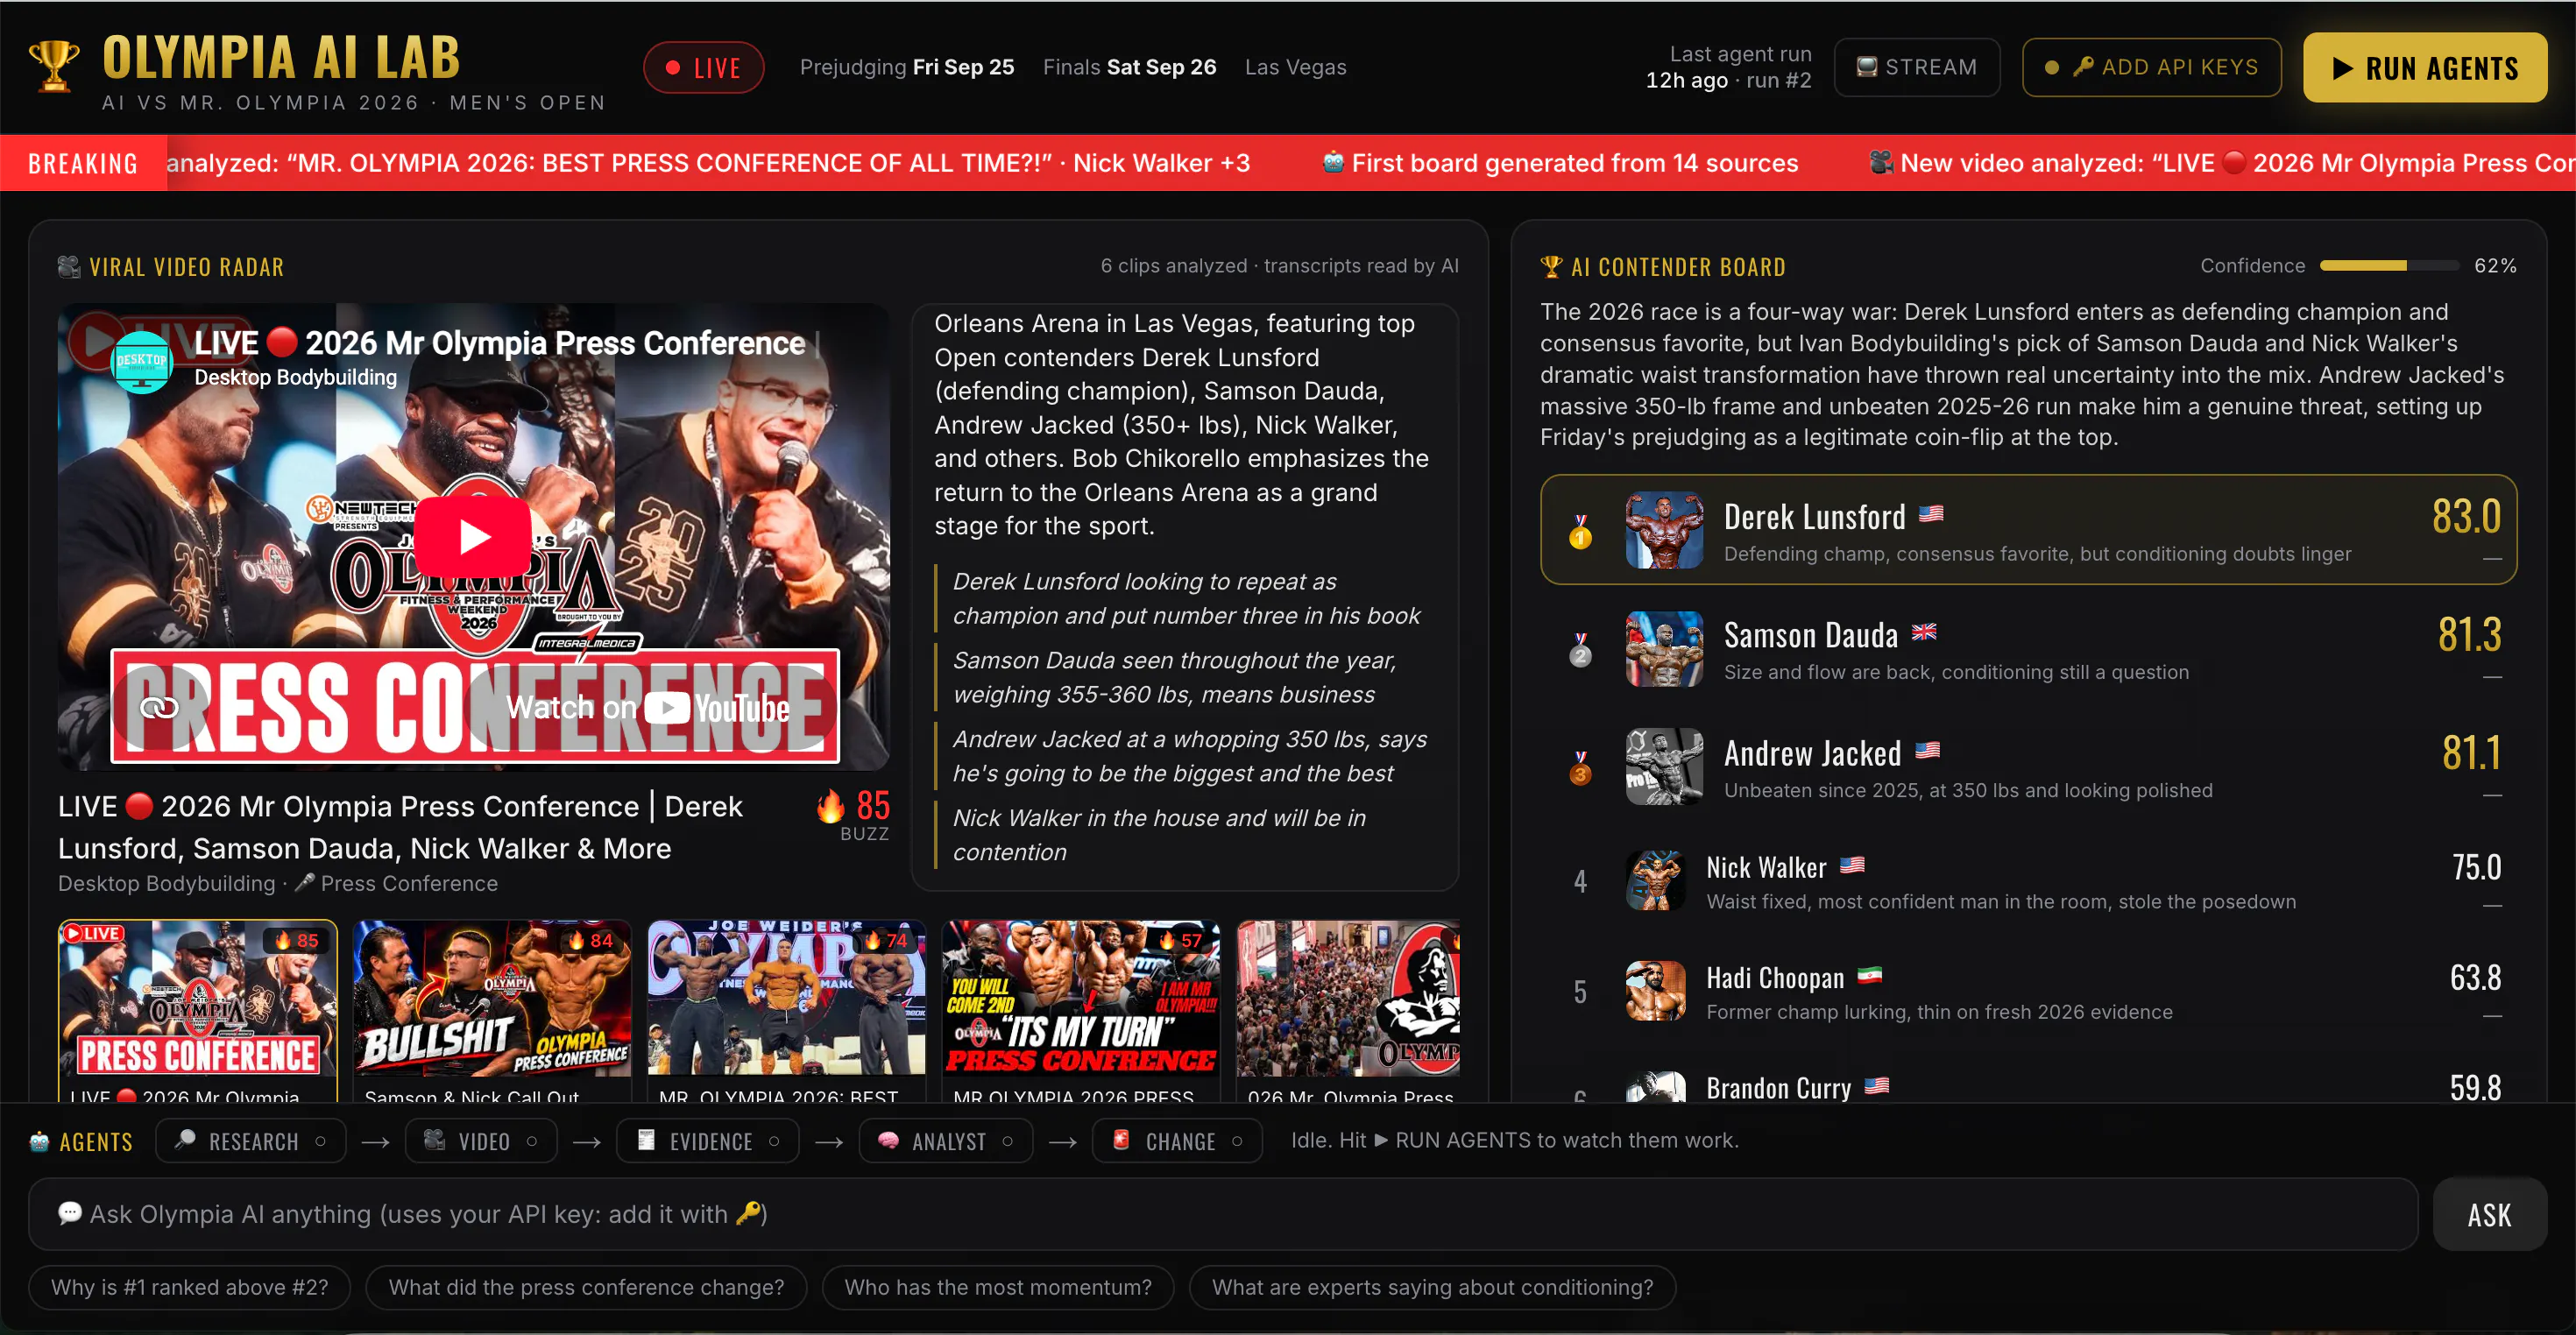Screen dimensions: 2576x1335
Task: Click the brain icon on the Analyst agent
Action: [x=888, y=1140]
